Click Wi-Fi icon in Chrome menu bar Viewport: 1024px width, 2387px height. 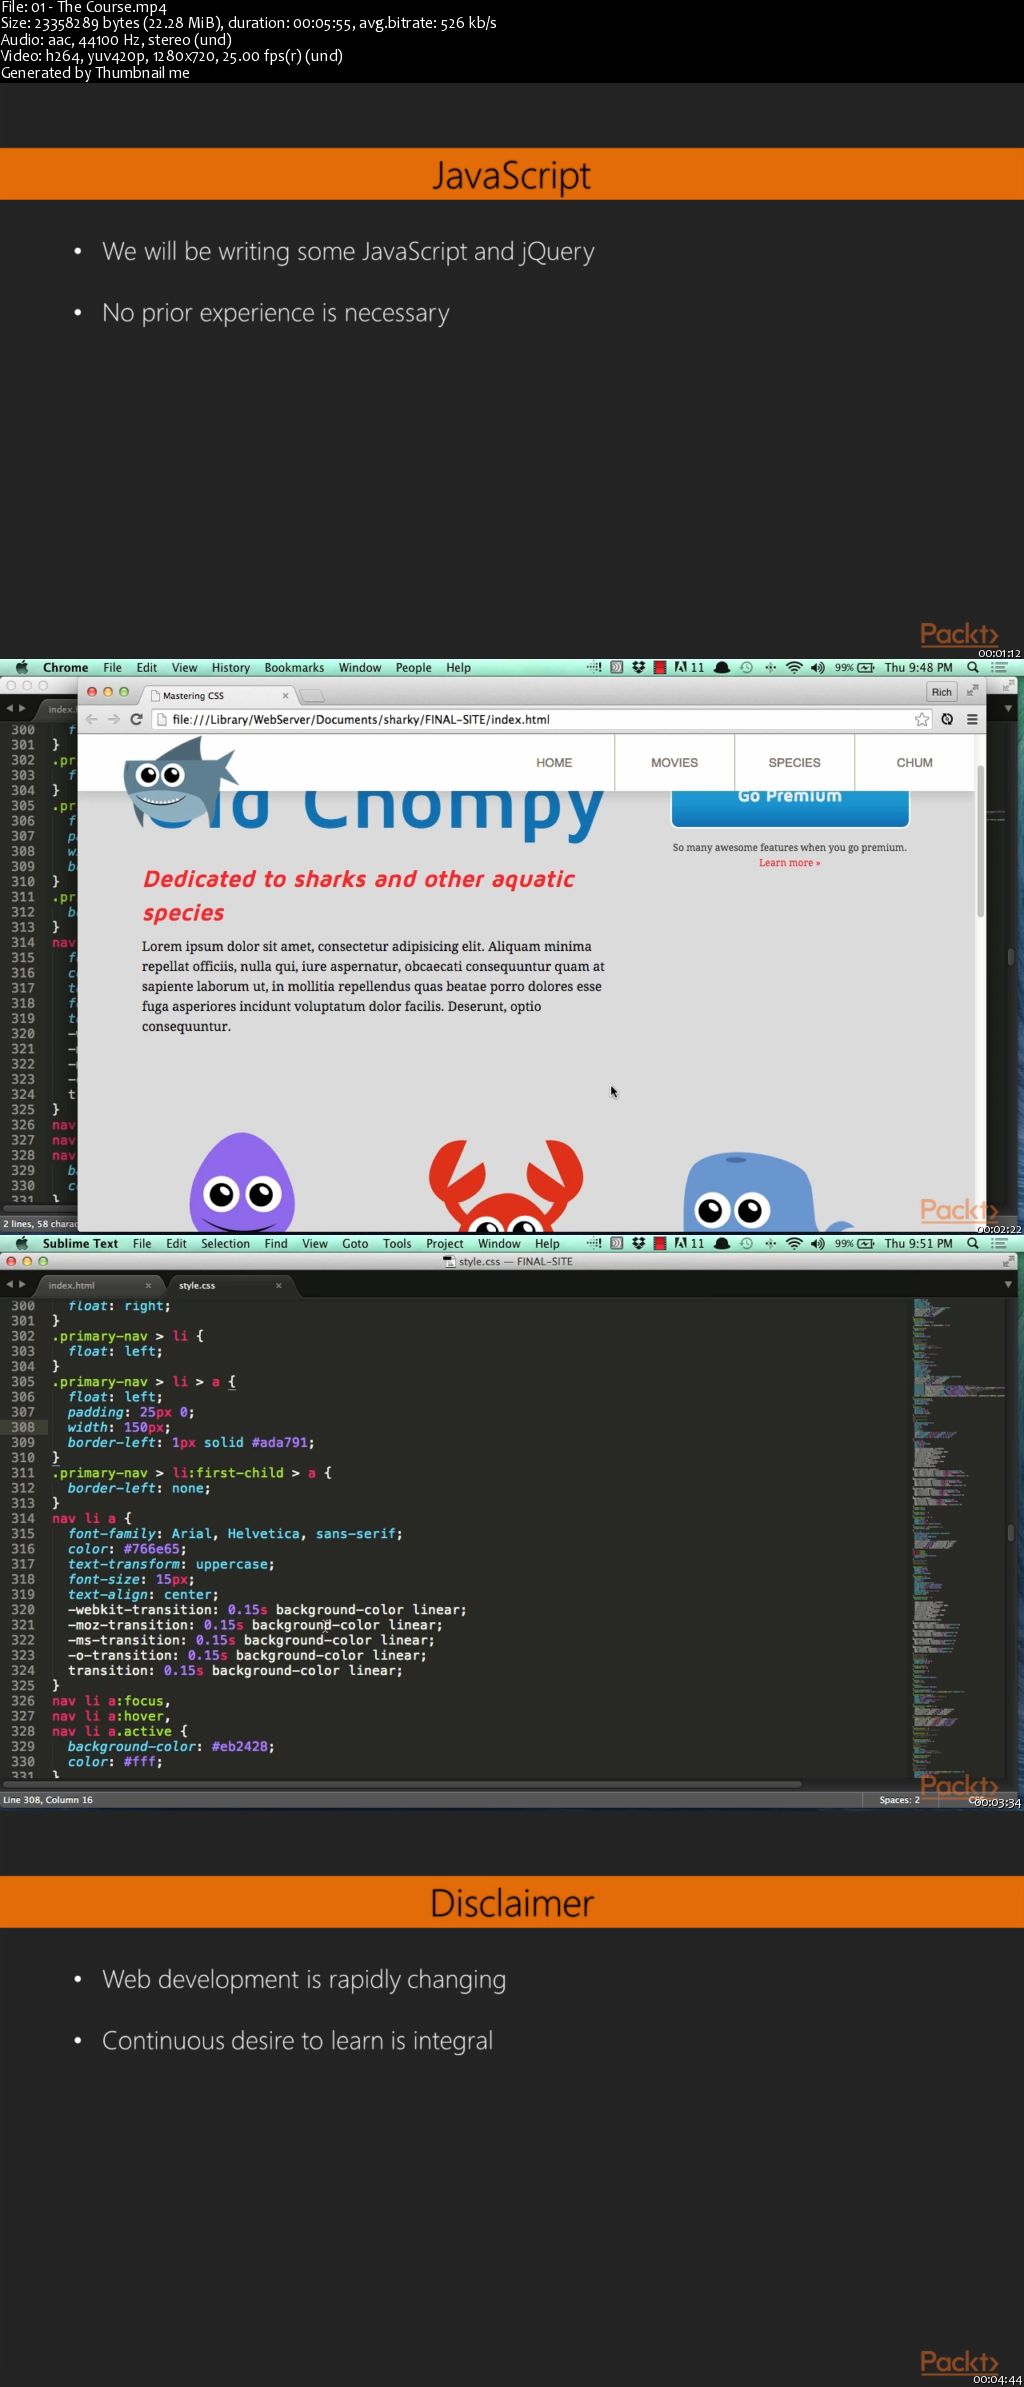pos(794,667)
